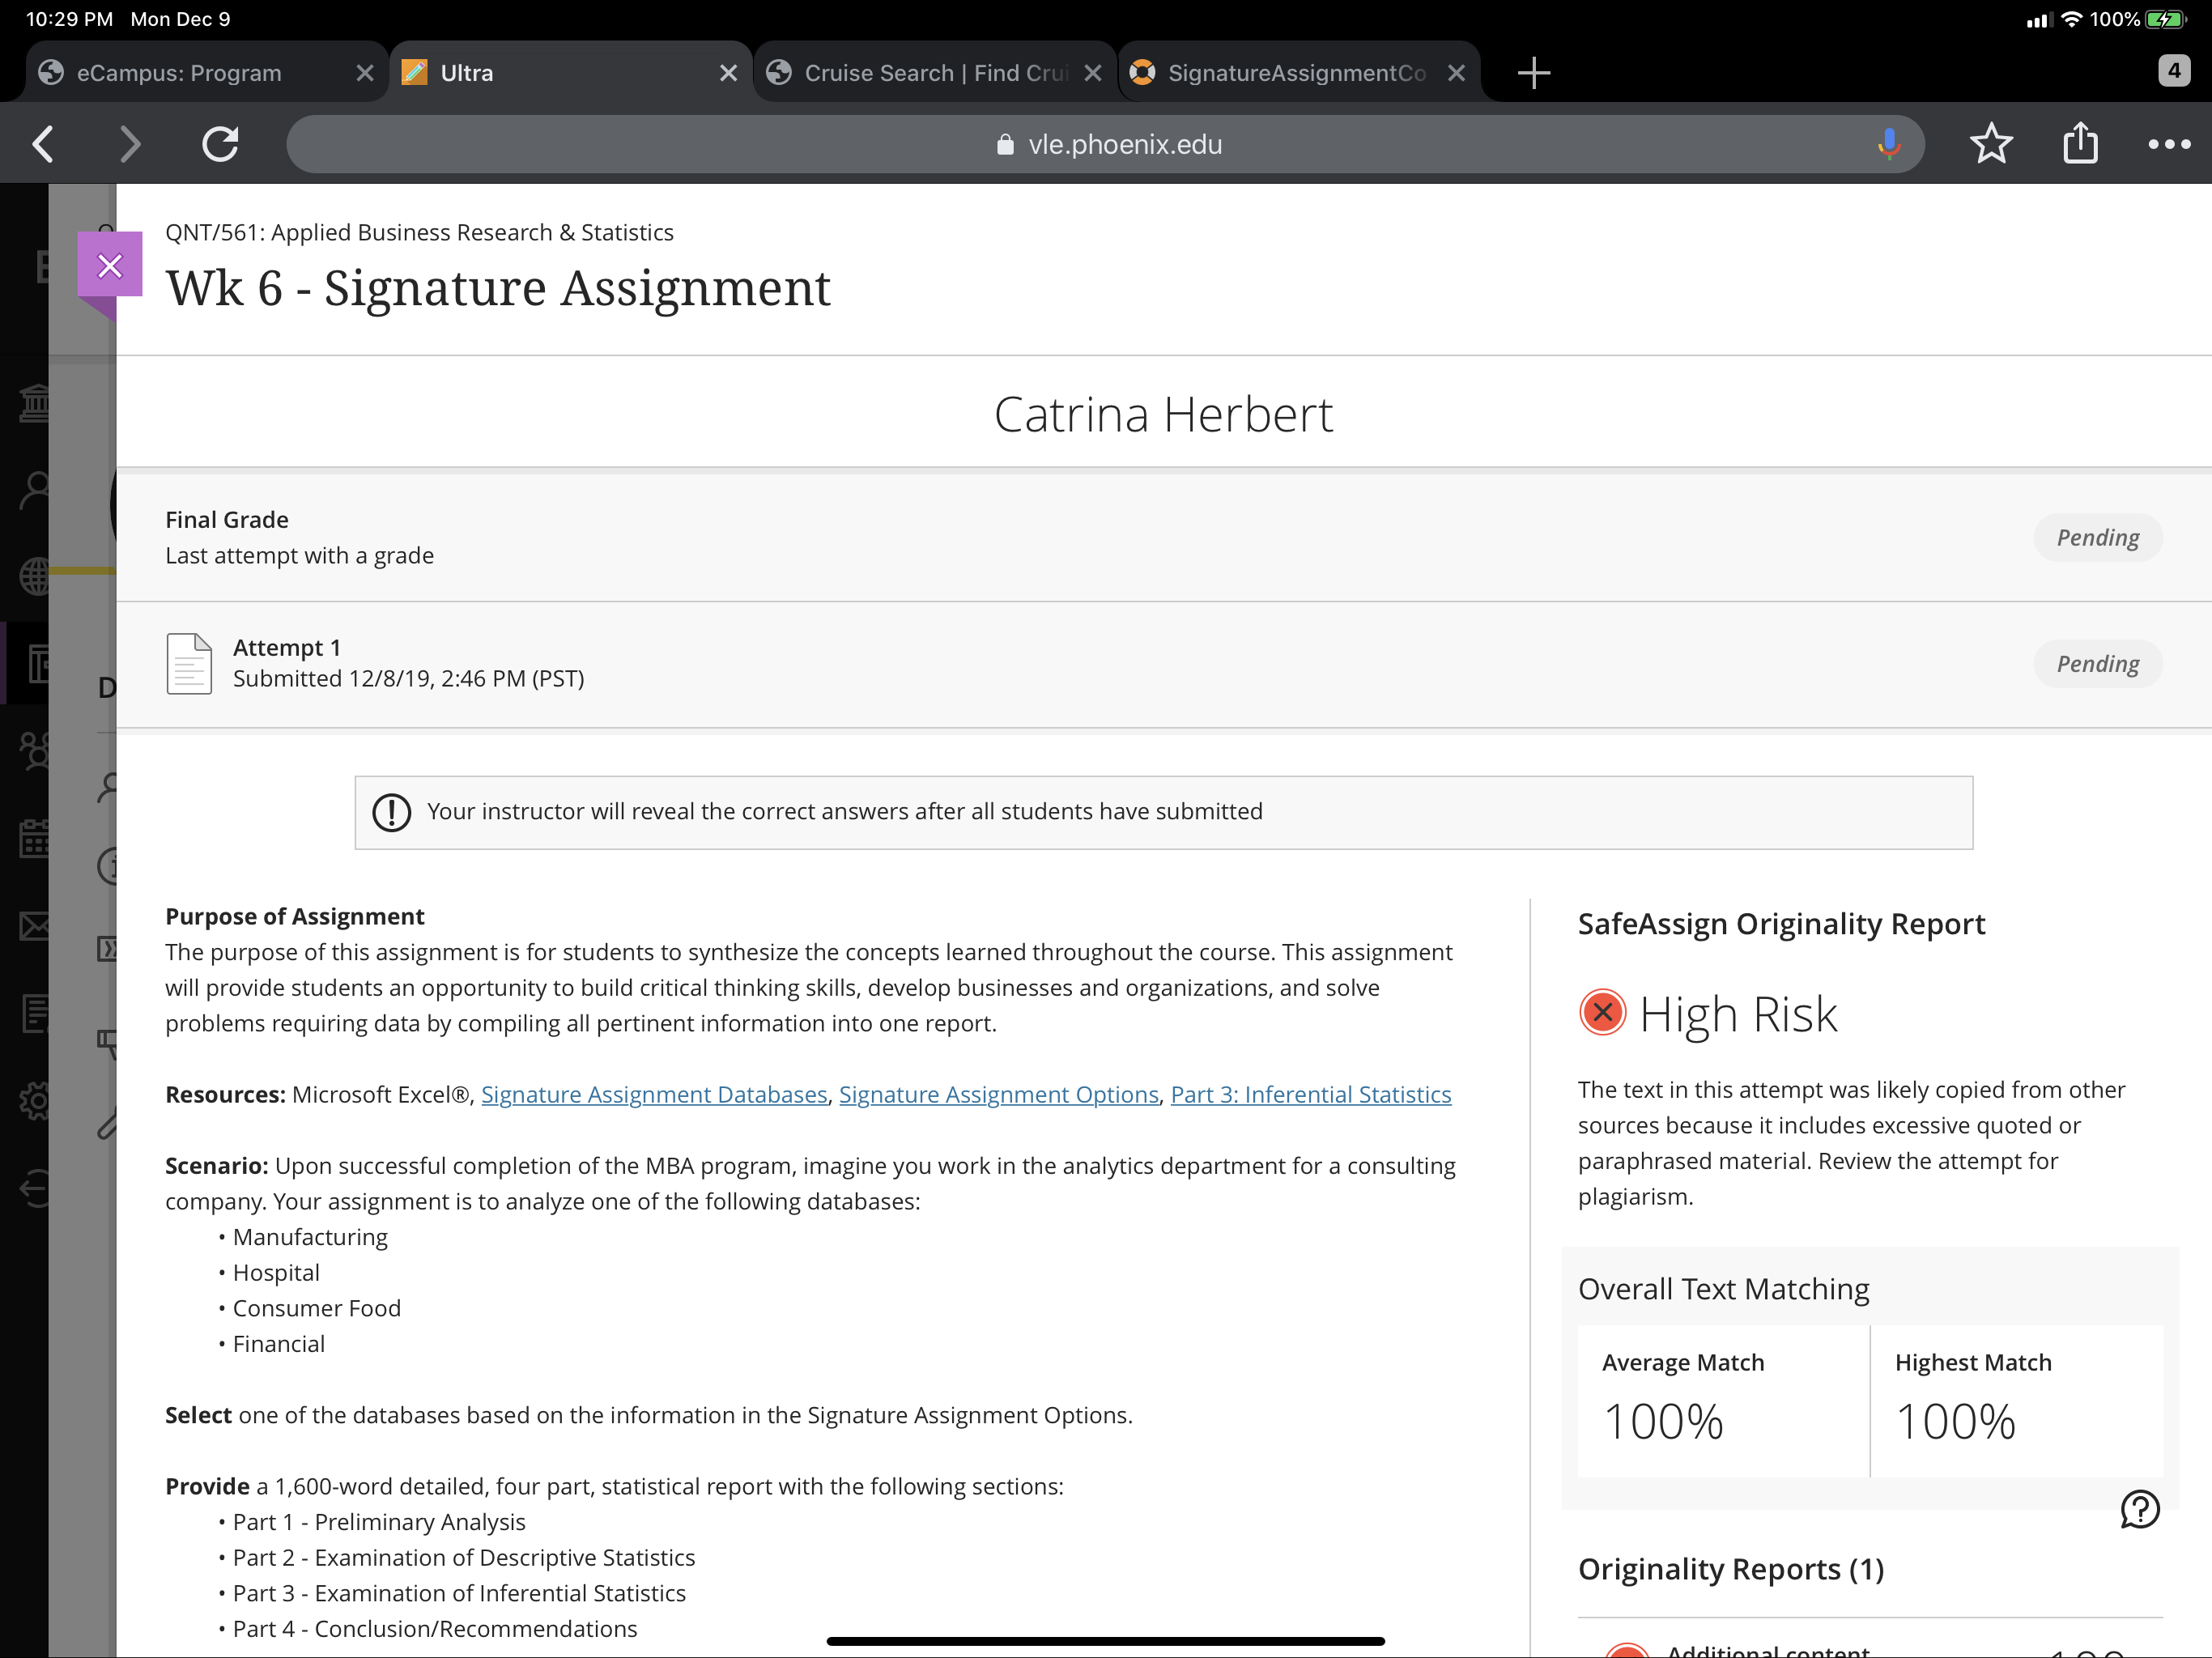Open the Part 3: Inferential Statistics link

click(x=1310, y=1095)
